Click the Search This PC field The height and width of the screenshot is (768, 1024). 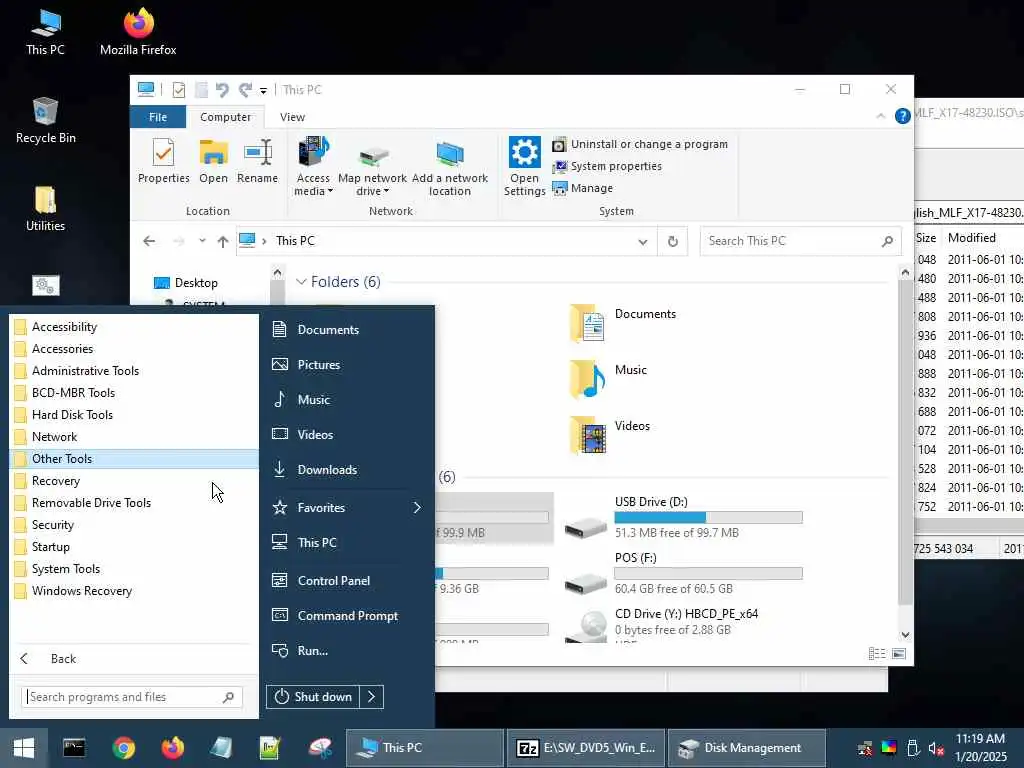(x=800, y=241)
